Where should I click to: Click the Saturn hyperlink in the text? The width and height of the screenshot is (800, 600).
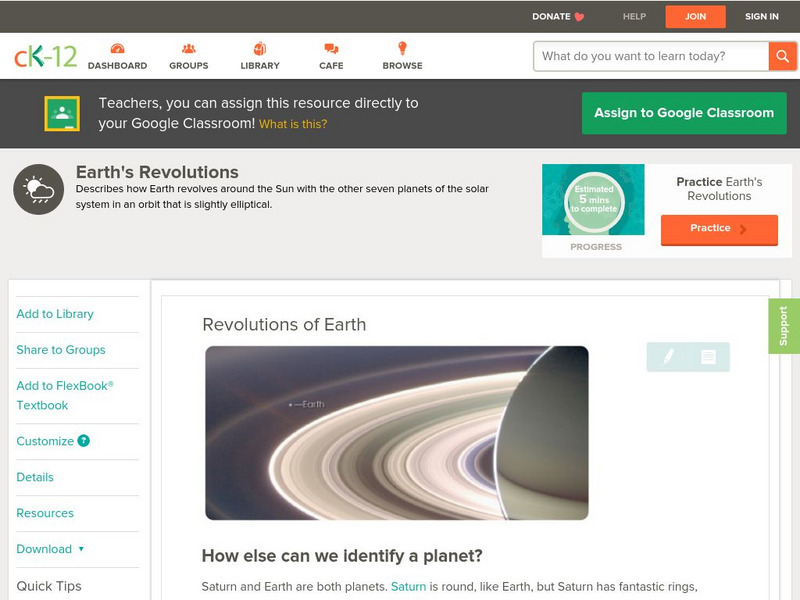[408, 587]
